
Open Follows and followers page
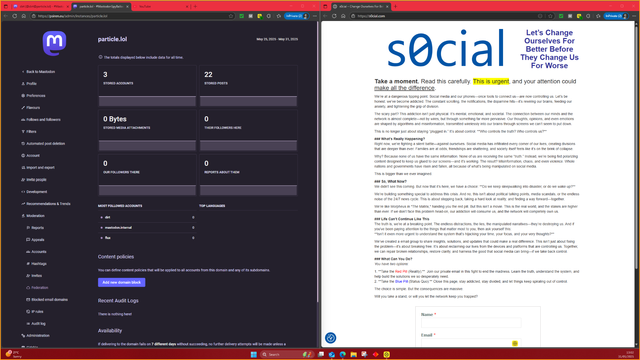tap(40, 120)
